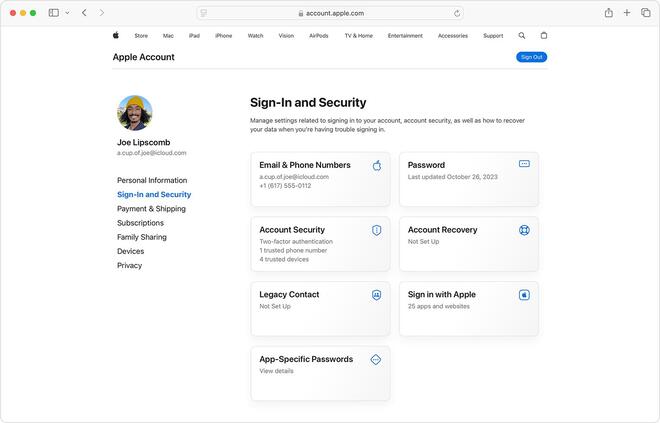Open the Legacy Contact card
660x423 pixels.
pos(320,309)
